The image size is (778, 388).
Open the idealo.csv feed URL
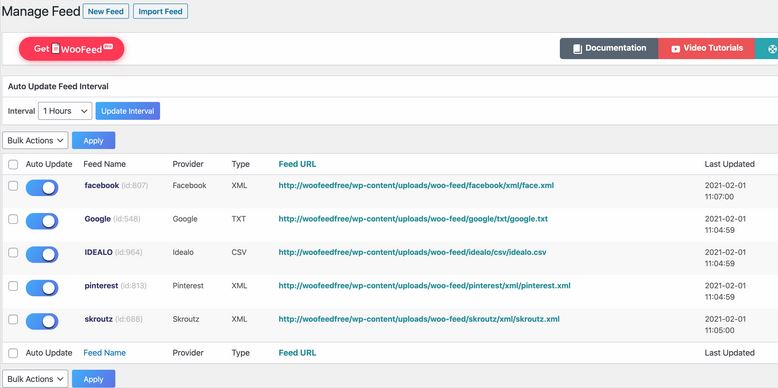pyautogui.click(x=412, y=252)
